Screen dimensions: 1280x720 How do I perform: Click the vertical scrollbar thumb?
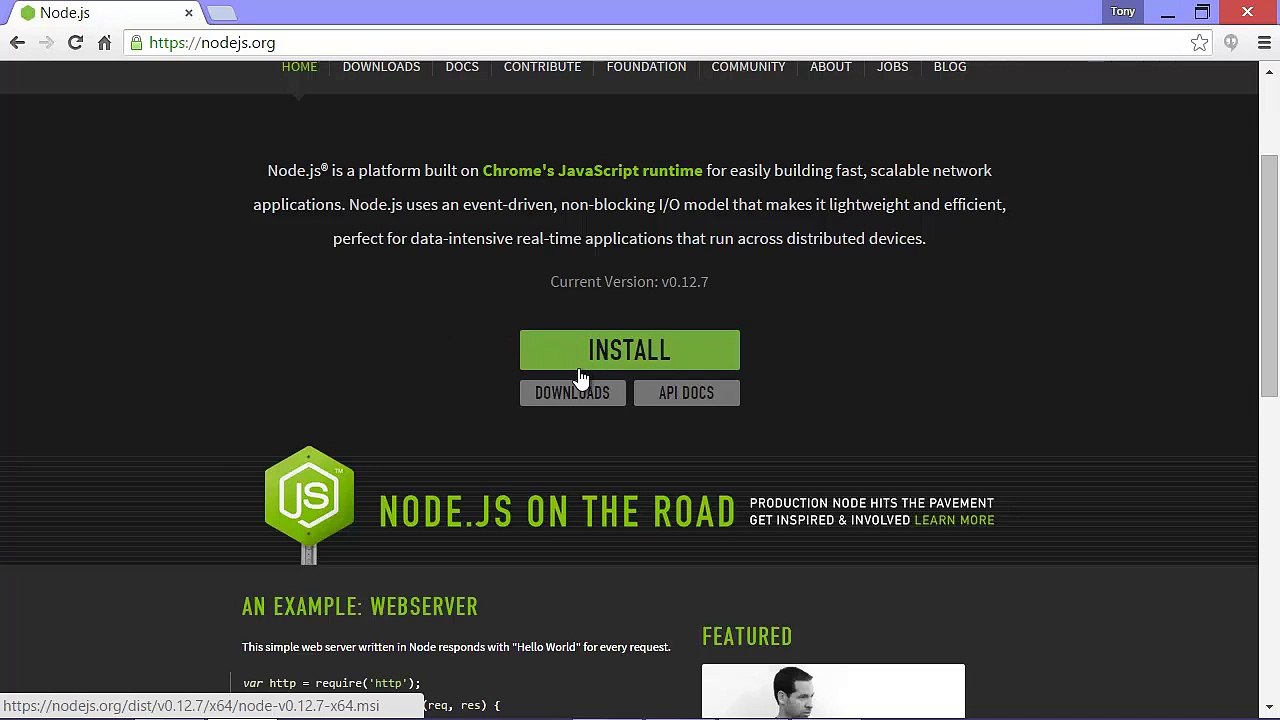click(x=1269, y=277)
